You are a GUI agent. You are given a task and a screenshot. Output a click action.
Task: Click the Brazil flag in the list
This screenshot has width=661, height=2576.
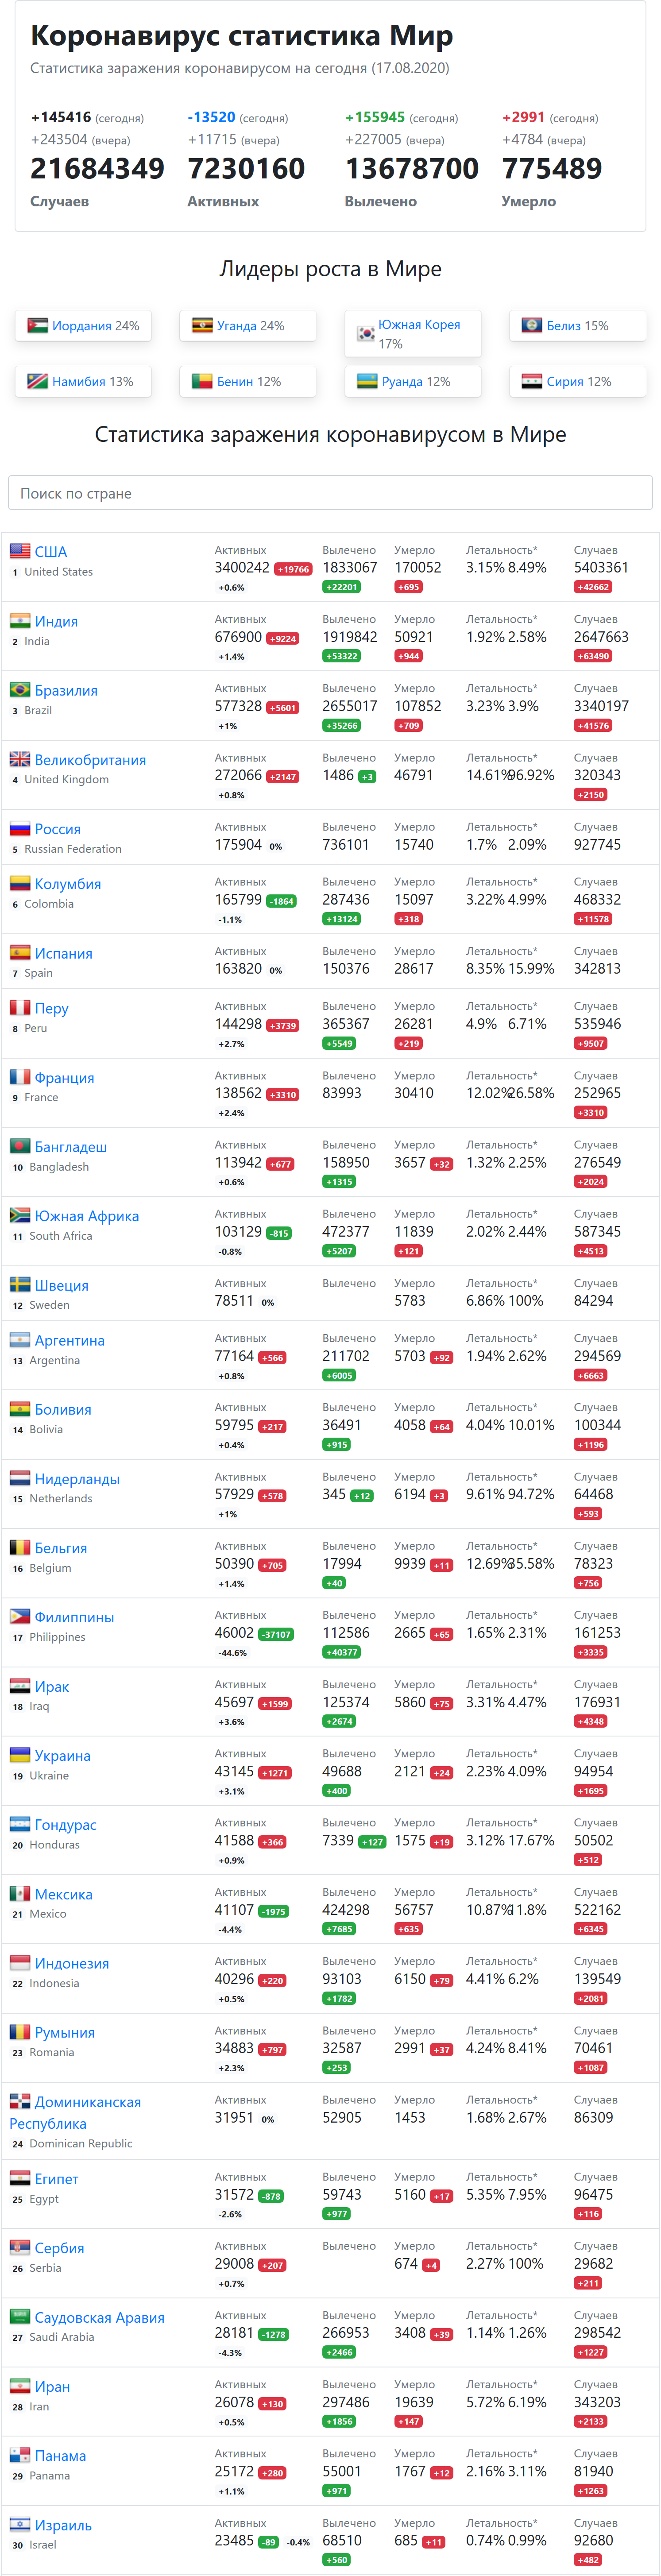click(20, 690)
